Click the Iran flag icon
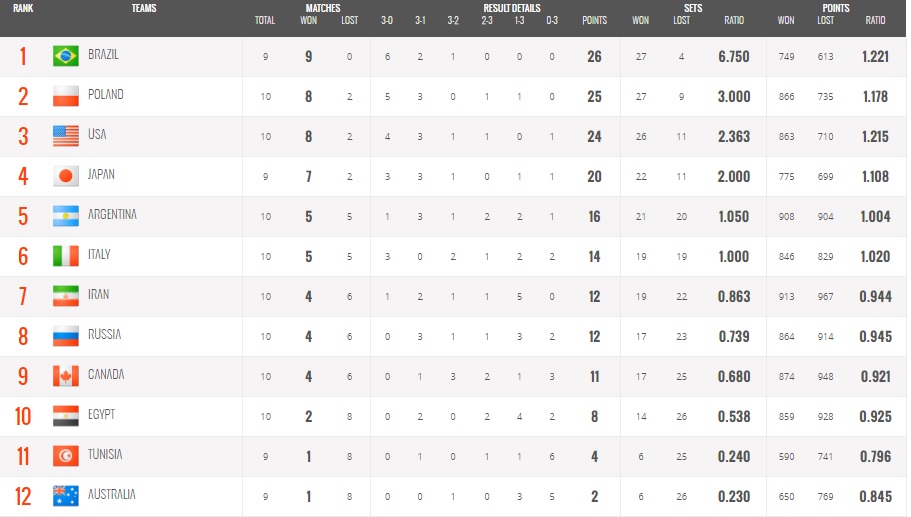The image size is (911, 517). coord(66,296)
